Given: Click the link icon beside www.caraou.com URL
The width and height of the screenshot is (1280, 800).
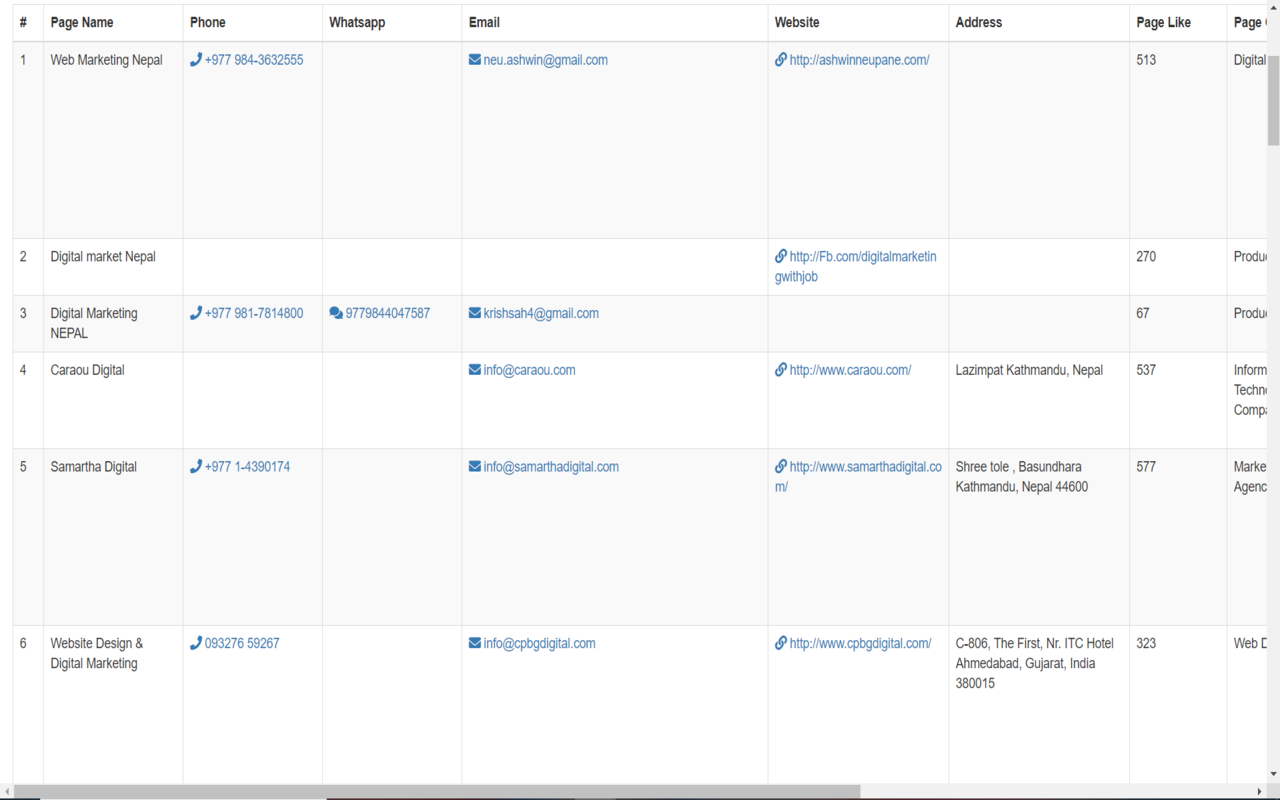Looking at the screenshot, I should 781,370.
